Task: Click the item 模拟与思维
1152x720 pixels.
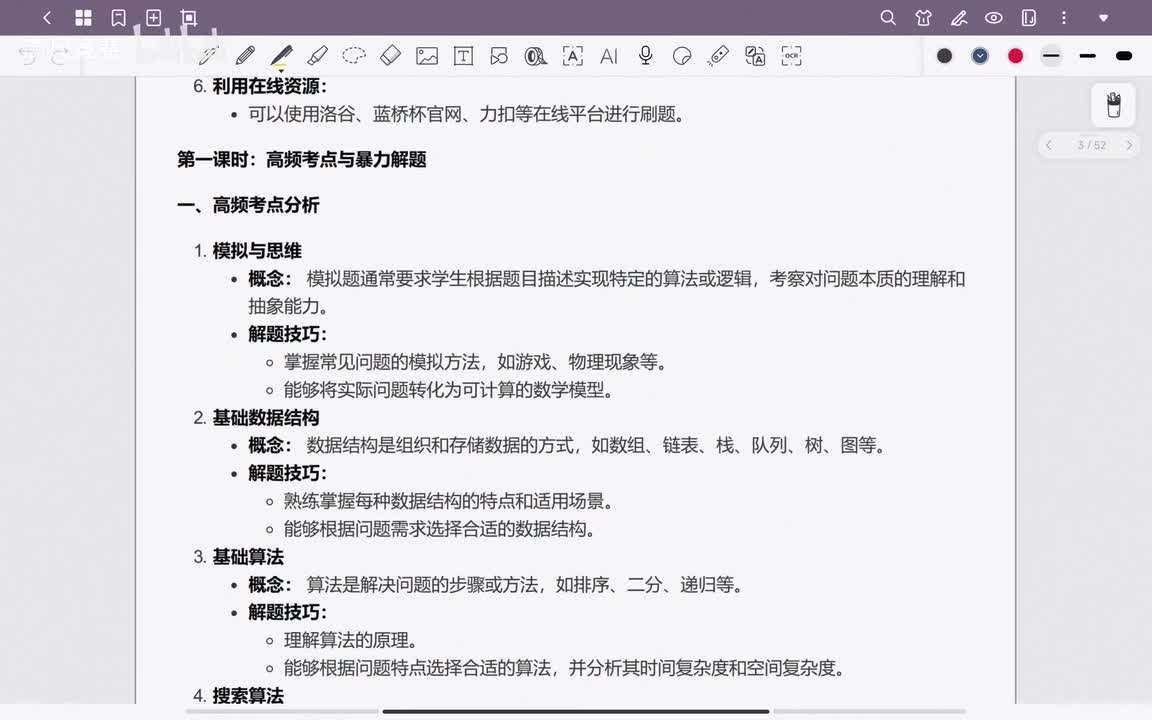Action: [x=256, y=251]
